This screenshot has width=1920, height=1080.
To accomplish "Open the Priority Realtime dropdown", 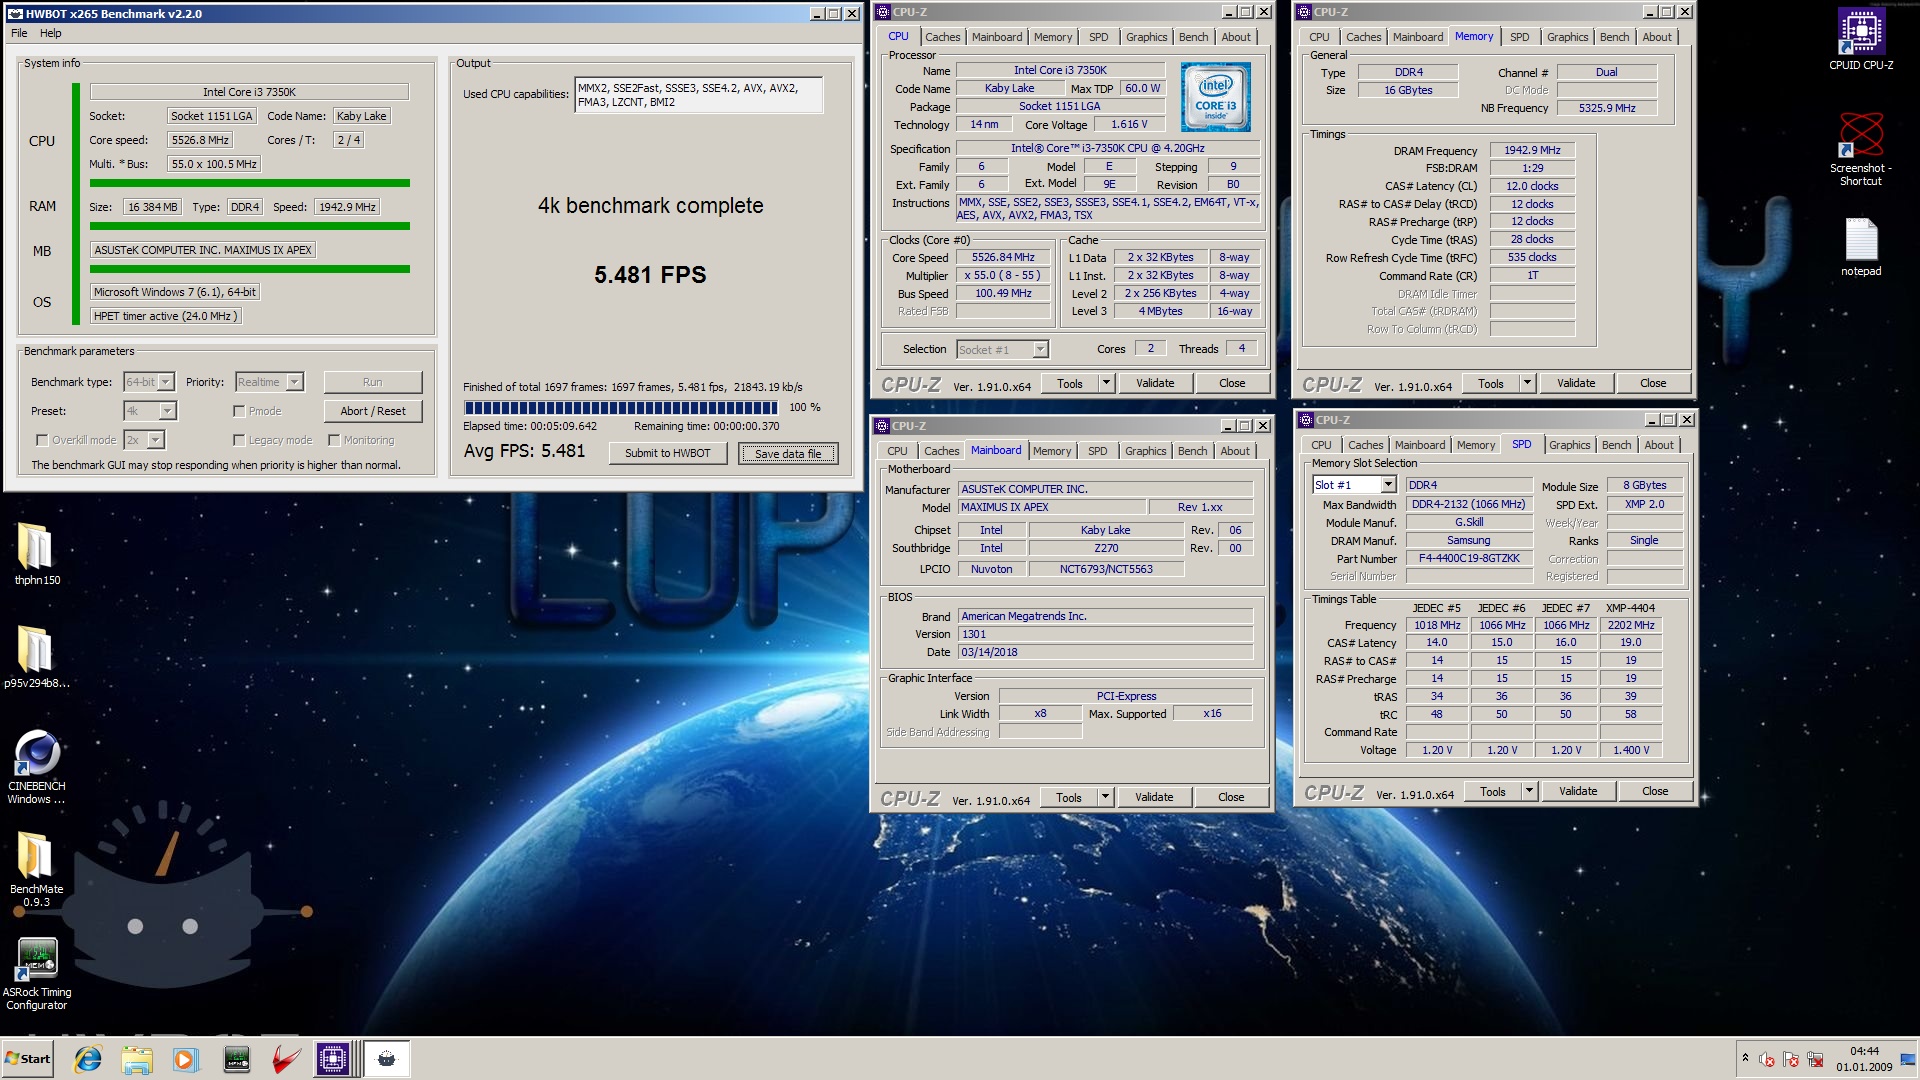I will (x=269, y=382).
